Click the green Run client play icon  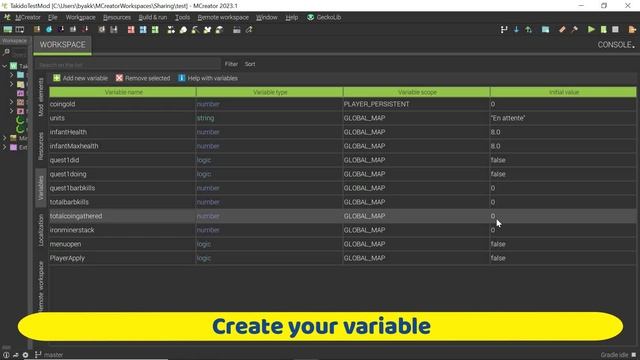pos(591,29)
